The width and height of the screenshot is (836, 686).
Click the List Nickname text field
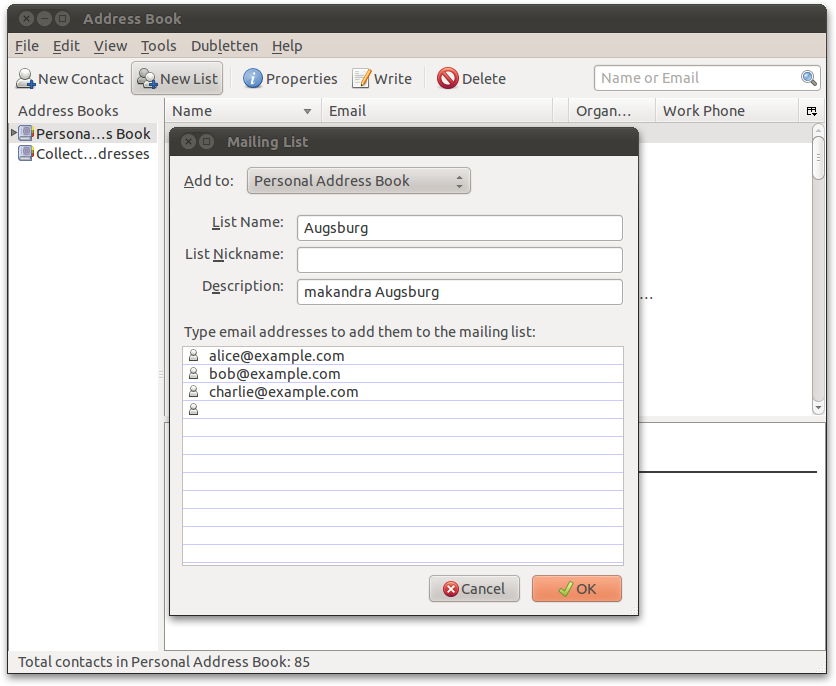pyautogui.click(x=459, y=260)
